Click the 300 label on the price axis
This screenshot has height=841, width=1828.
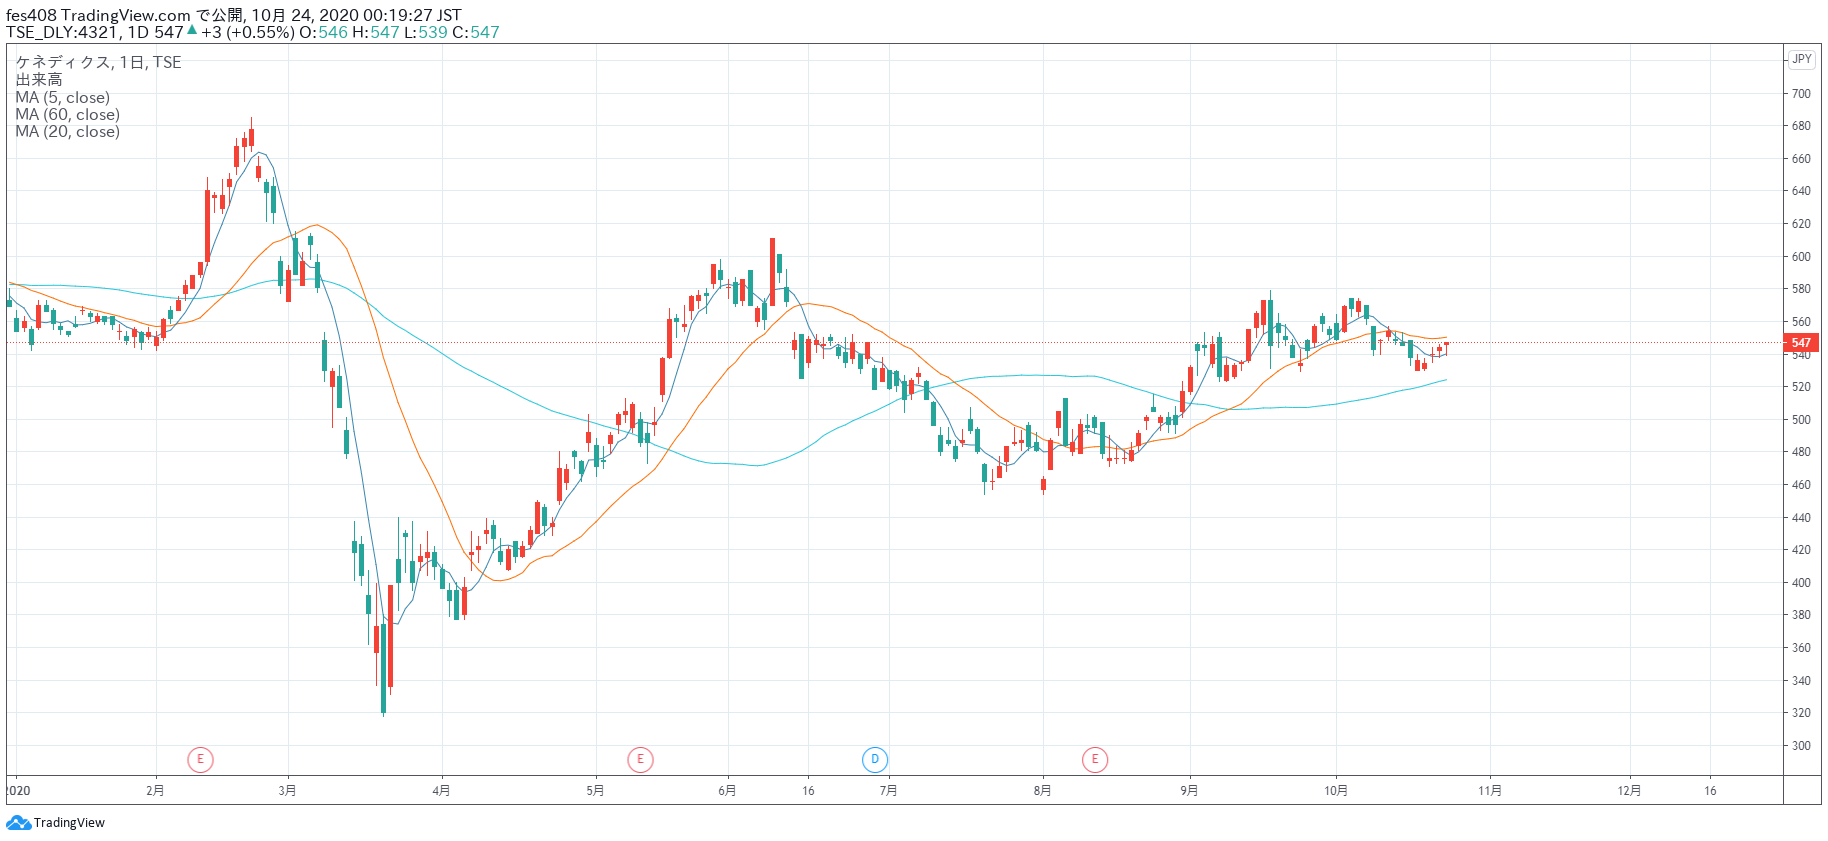[x=1801, y=746]
